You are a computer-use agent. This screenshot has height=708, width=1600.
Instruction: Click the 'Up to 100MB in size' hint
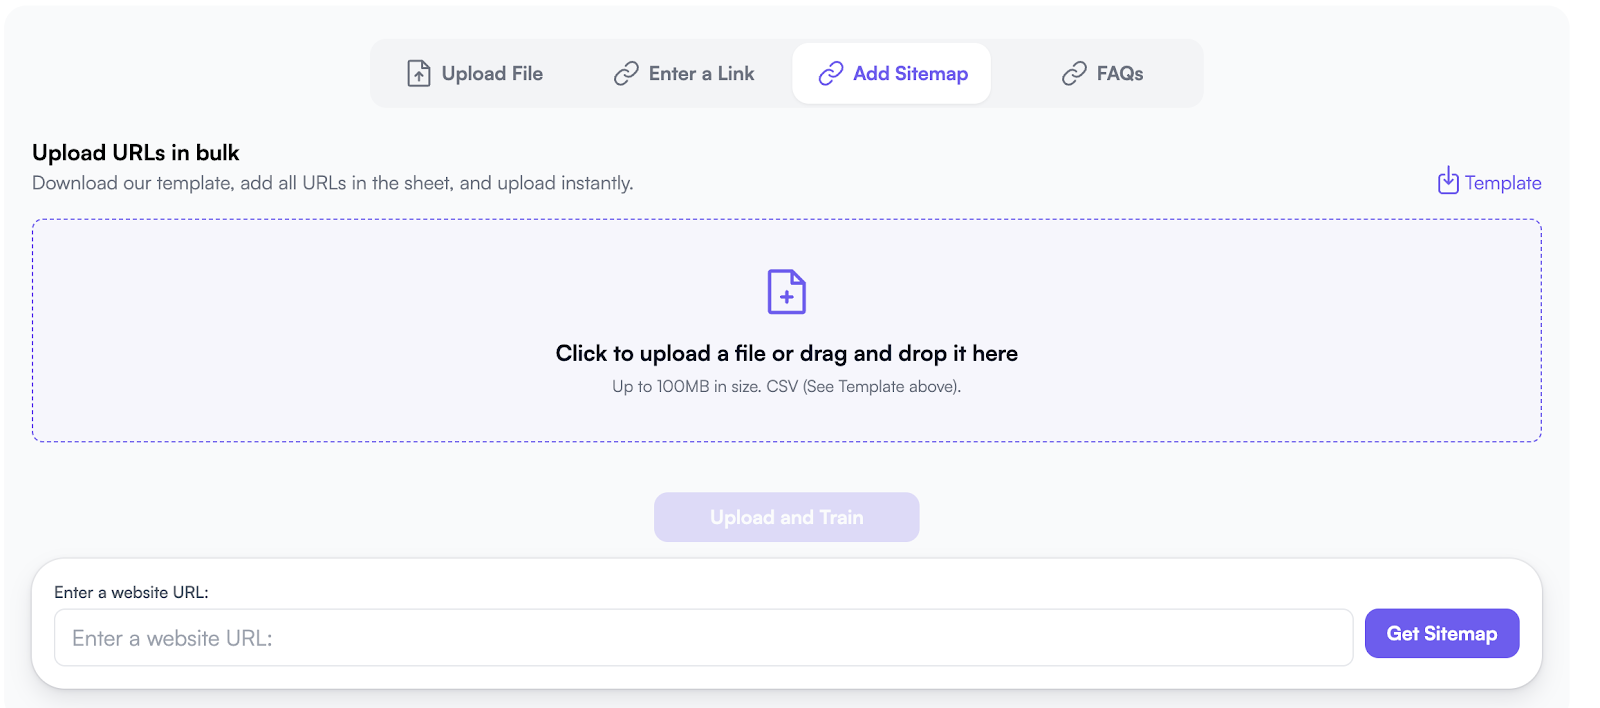coord(787,386)
